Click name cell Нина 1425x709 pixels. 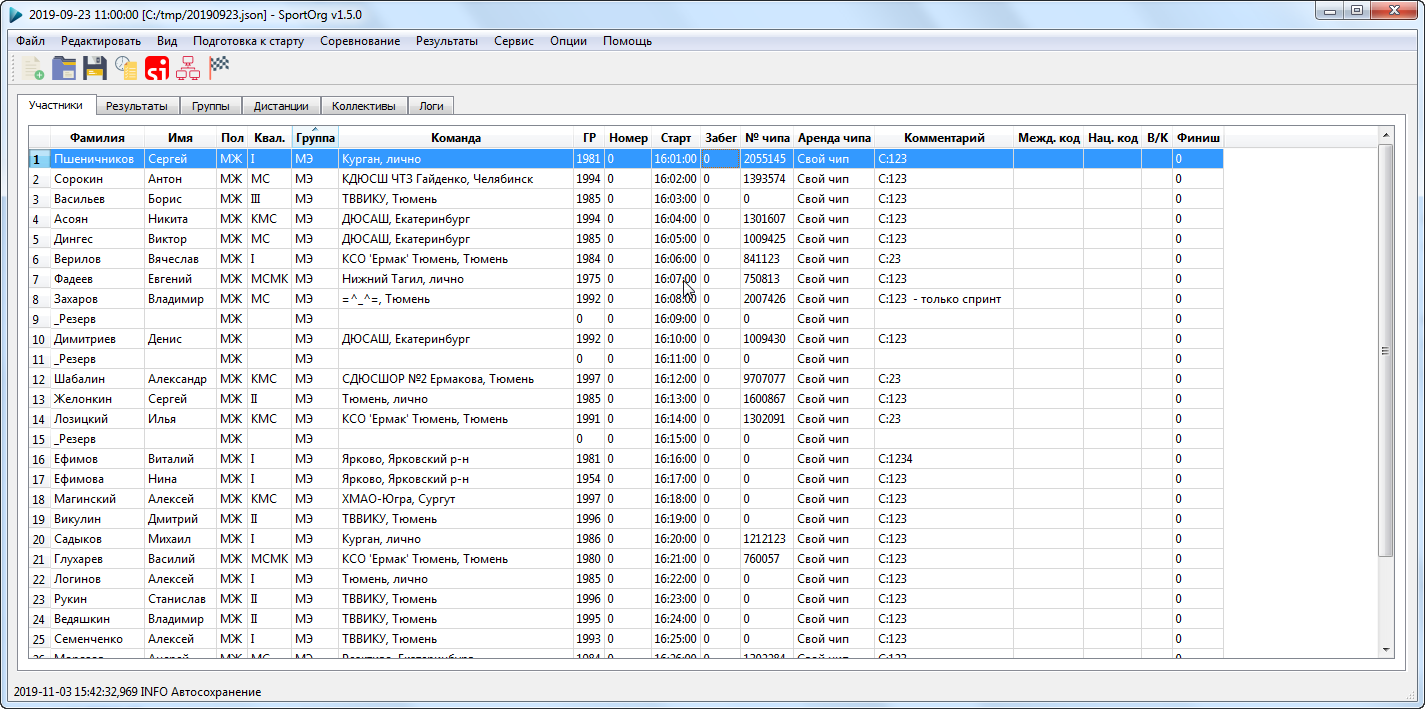pos(180,479)
